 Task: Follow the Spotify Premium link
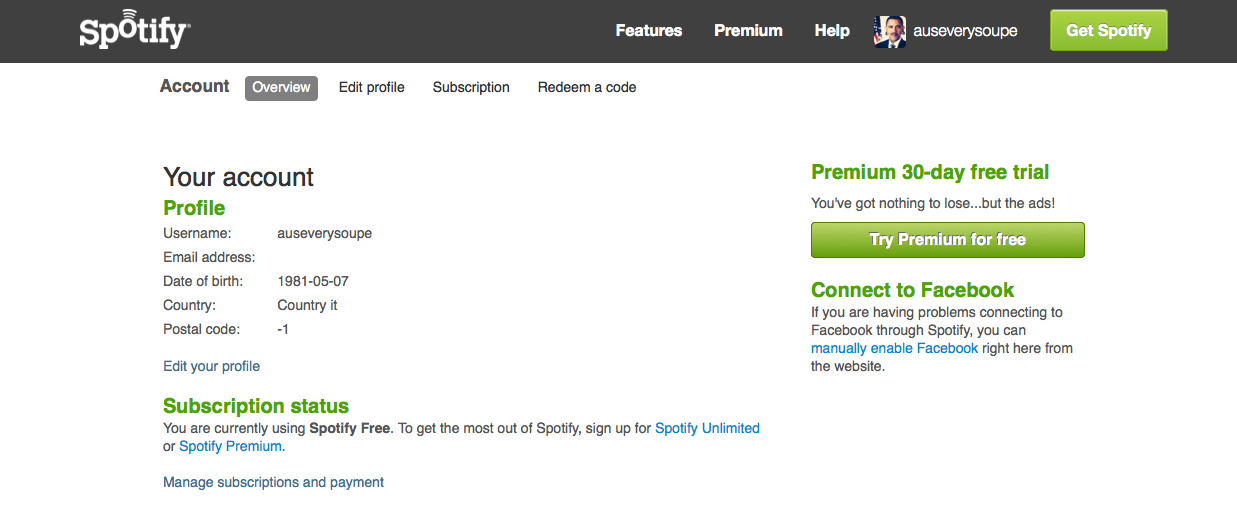coord(230,446)
